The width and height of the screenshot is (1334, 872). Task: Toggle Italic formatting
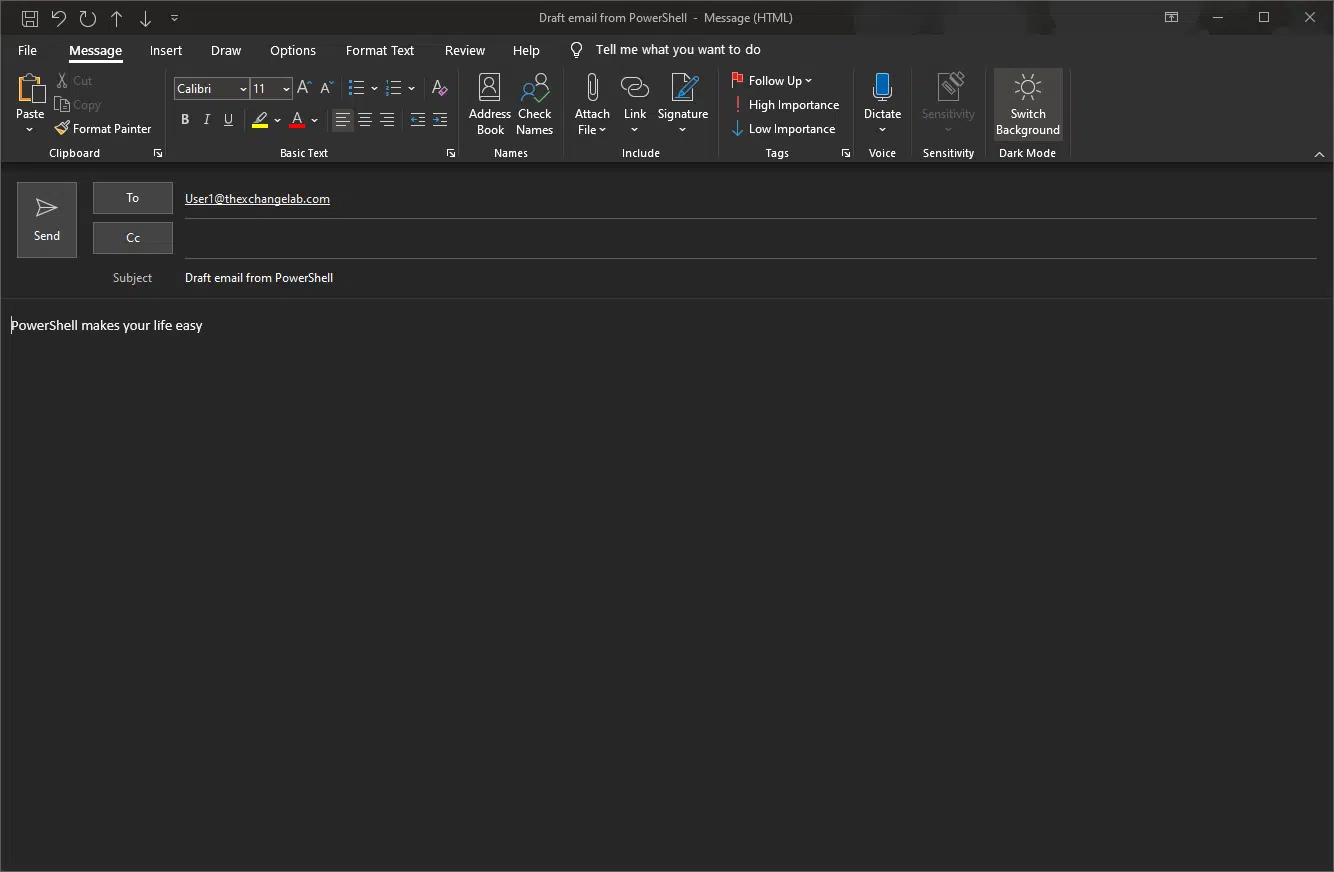pyautogui.click(x=207, y=120)
